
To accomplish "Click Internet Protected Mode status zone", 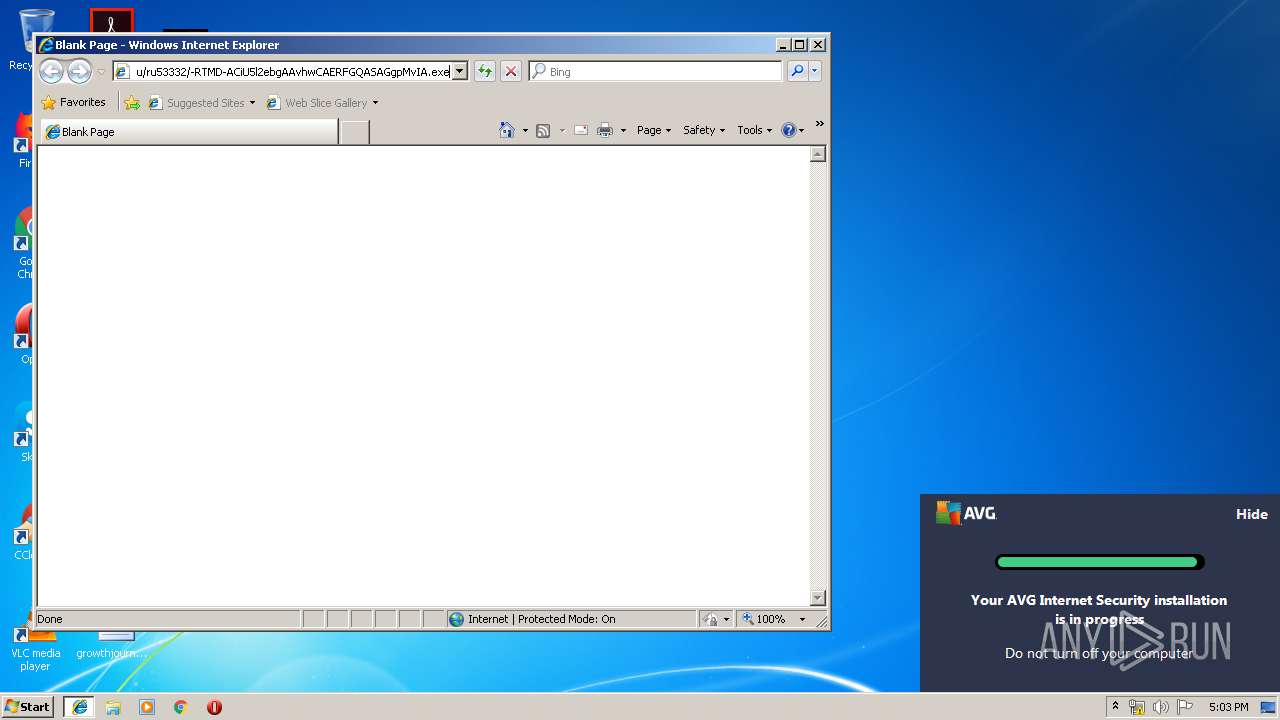I will point(571,619).
